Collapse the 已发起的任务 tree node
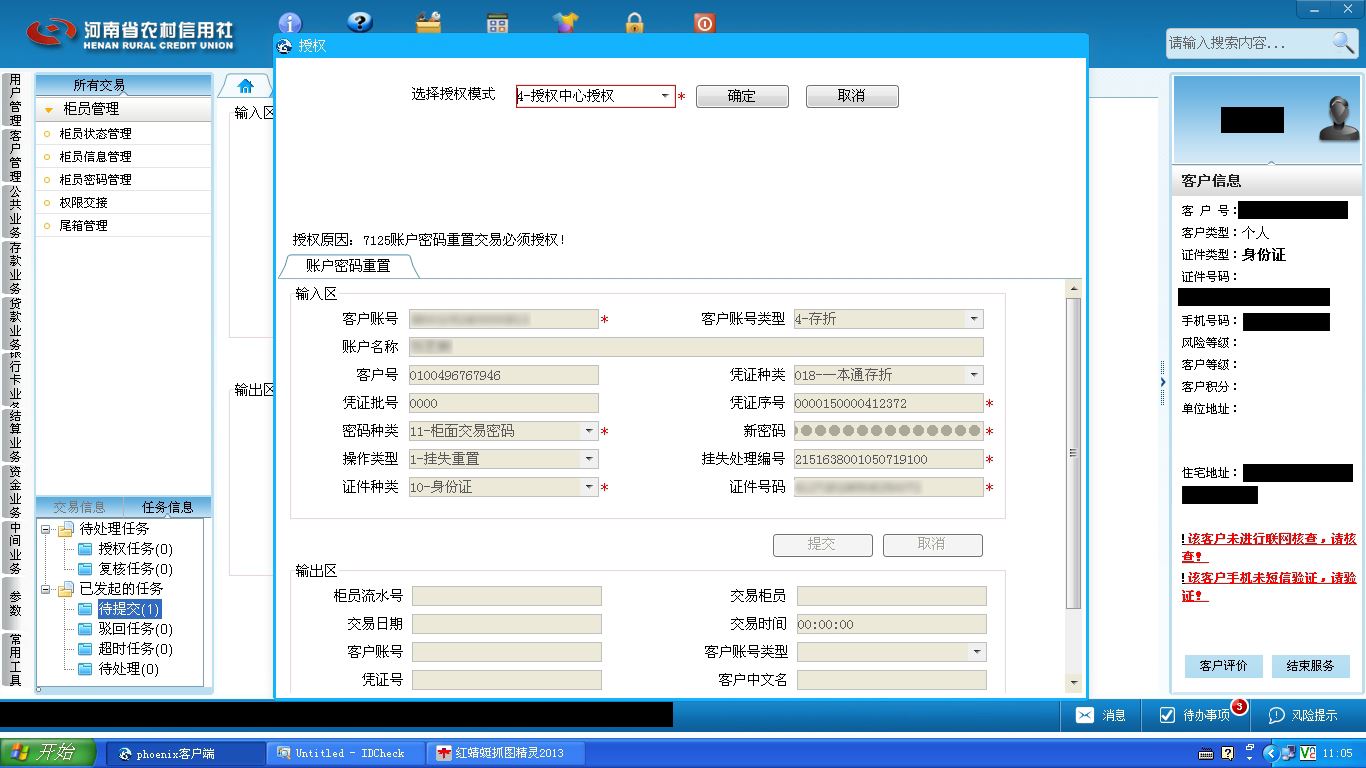Screen dimensions: 1366x768 [x=46, y=589]
